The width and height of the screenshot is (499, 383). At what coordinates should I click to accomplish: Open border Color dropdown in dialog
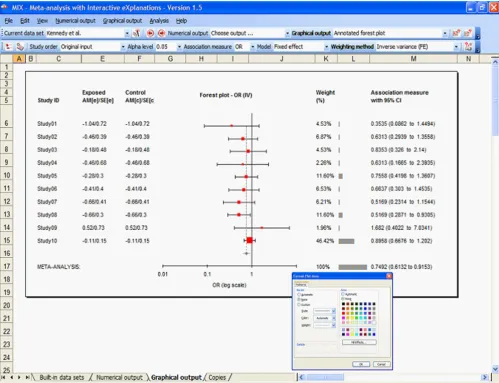[334, 318]
